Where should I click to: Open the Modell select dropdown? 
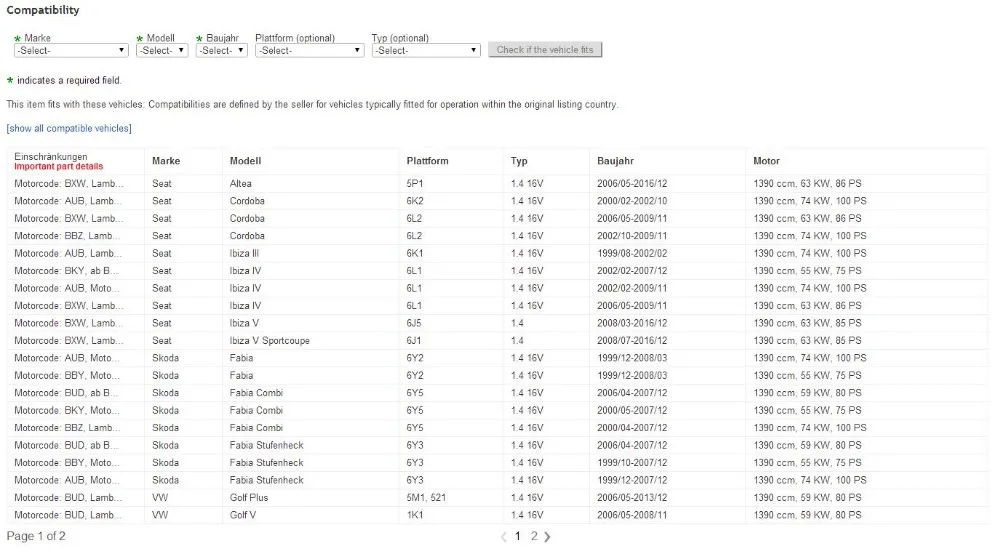[x=162, y=50]
